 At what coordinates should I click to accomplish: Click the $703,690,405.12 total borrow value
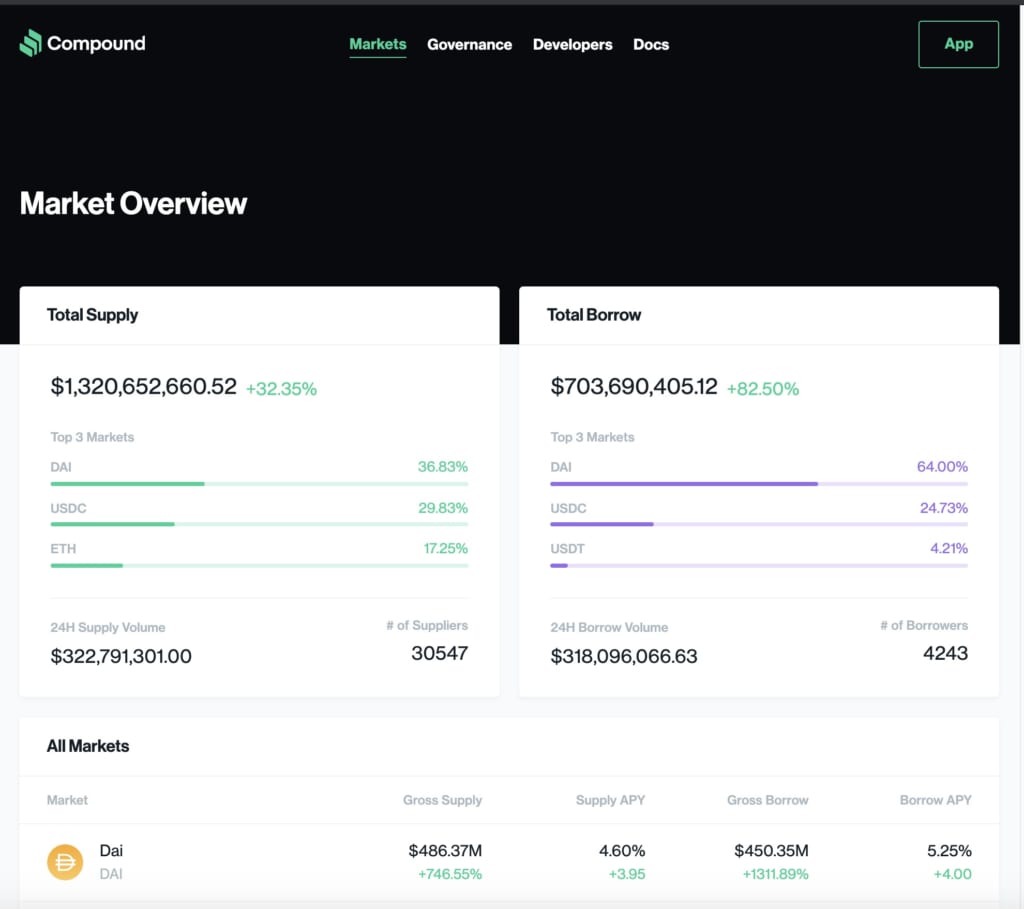tap(633, 387)
